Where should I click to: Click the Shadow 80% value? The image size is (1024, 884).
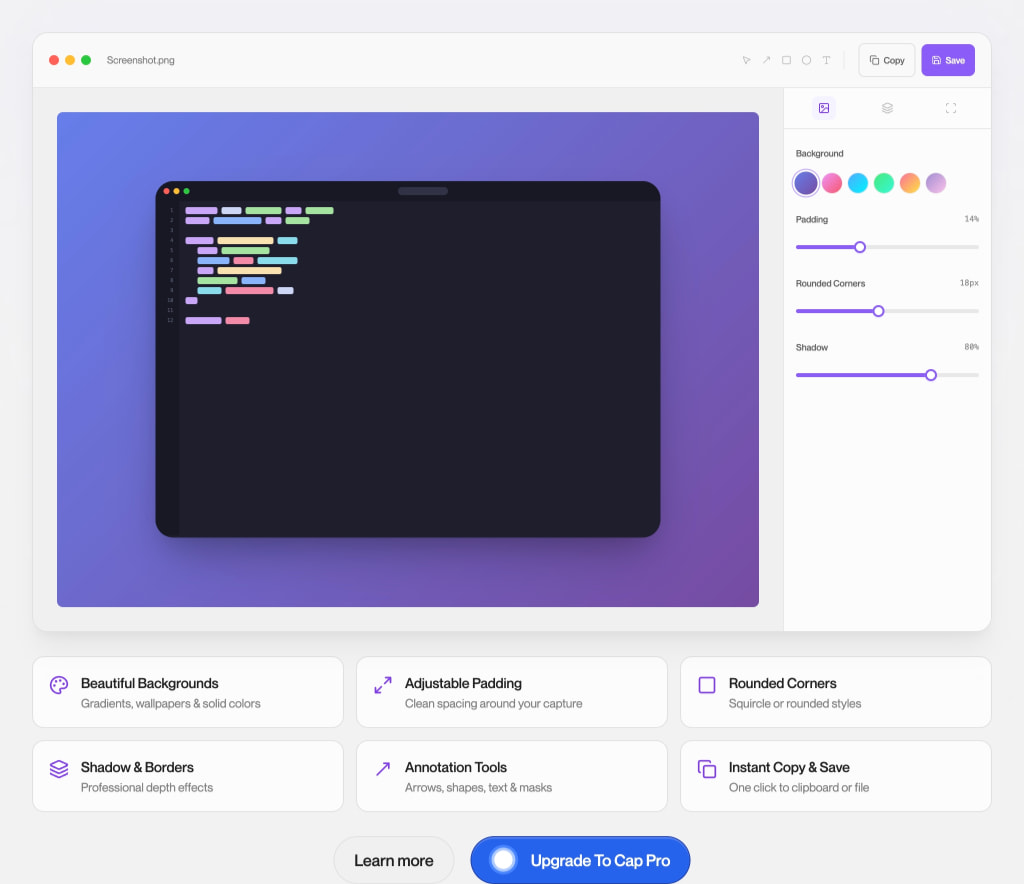point(971,347)
